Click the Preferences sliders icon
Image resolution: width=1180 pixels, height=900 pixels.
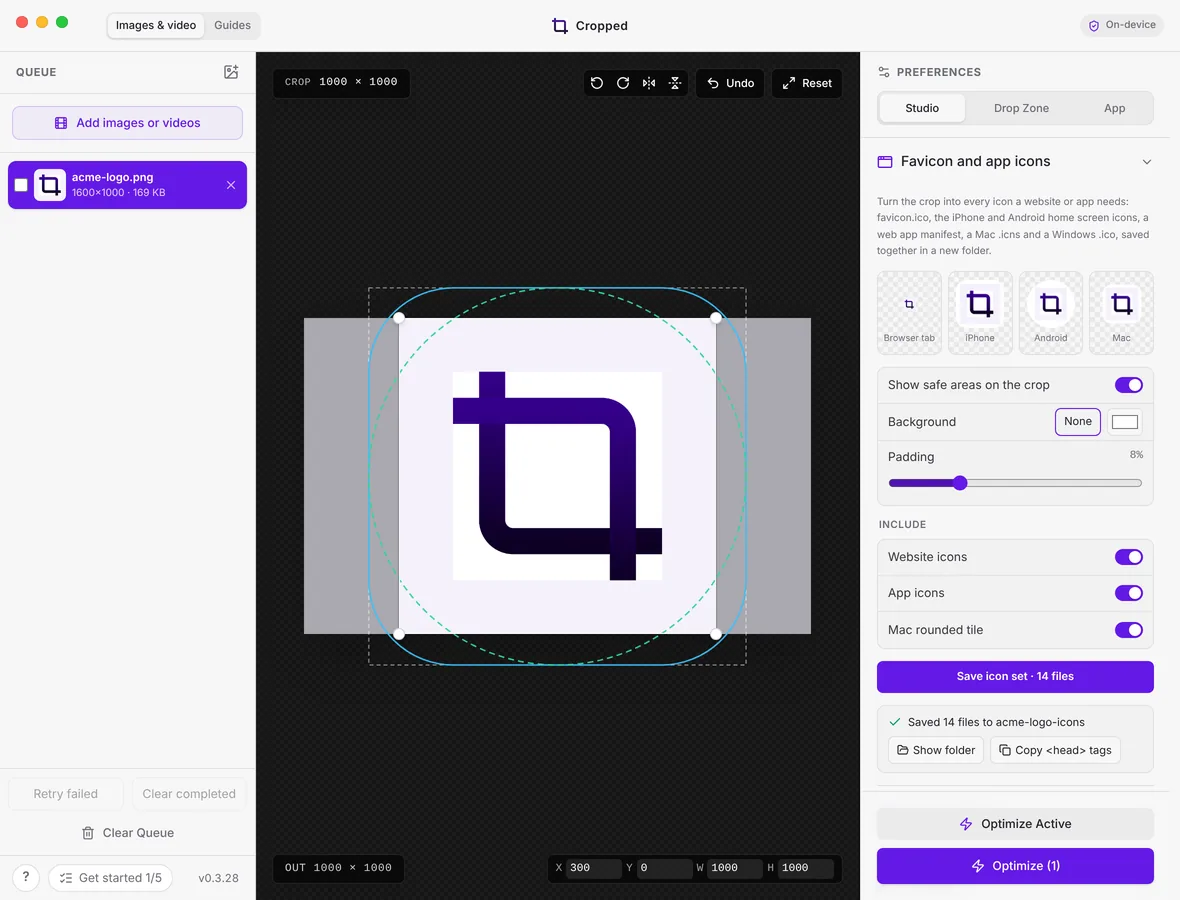(x=883, y=72)
